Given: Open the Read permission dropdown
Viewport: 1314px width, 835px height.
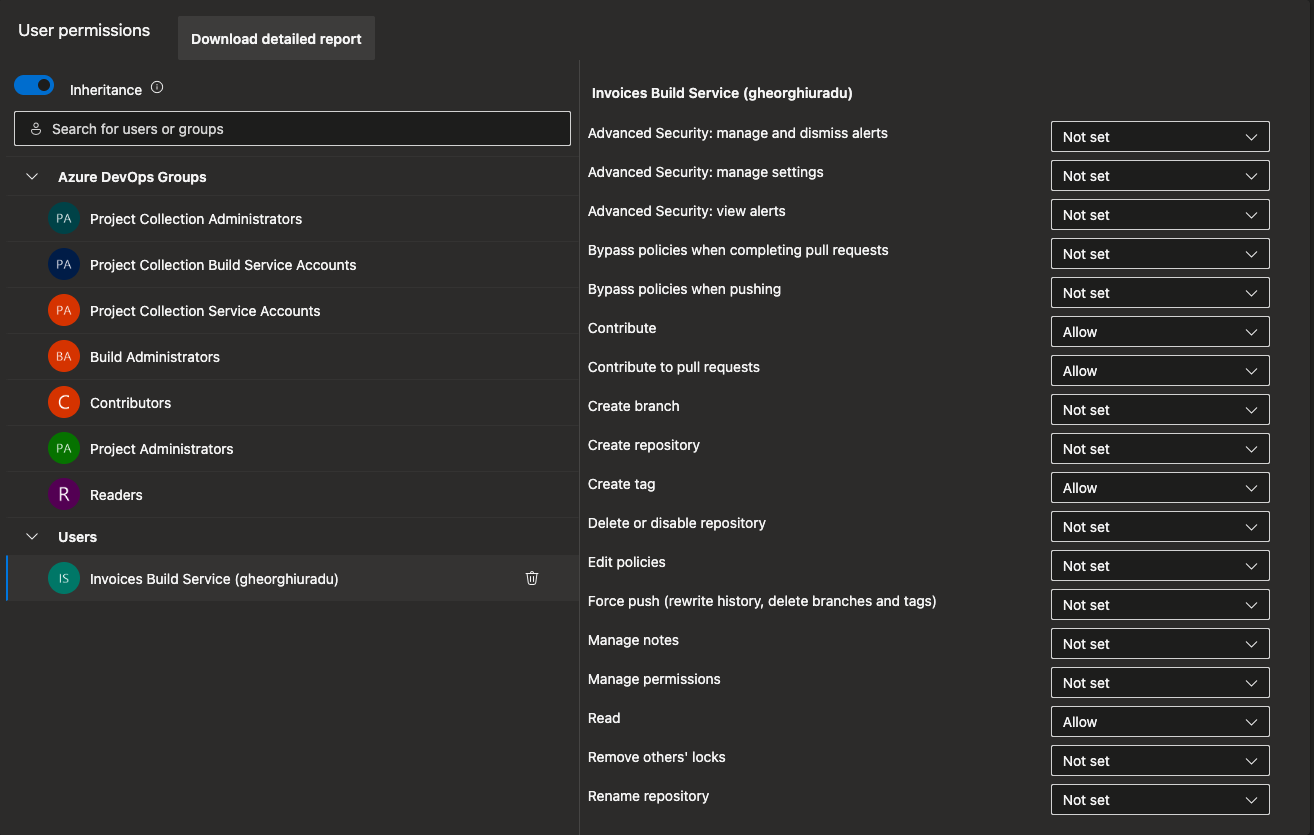Looking at the screenshot, I should pyautogui.click(x=1160, y=721).
